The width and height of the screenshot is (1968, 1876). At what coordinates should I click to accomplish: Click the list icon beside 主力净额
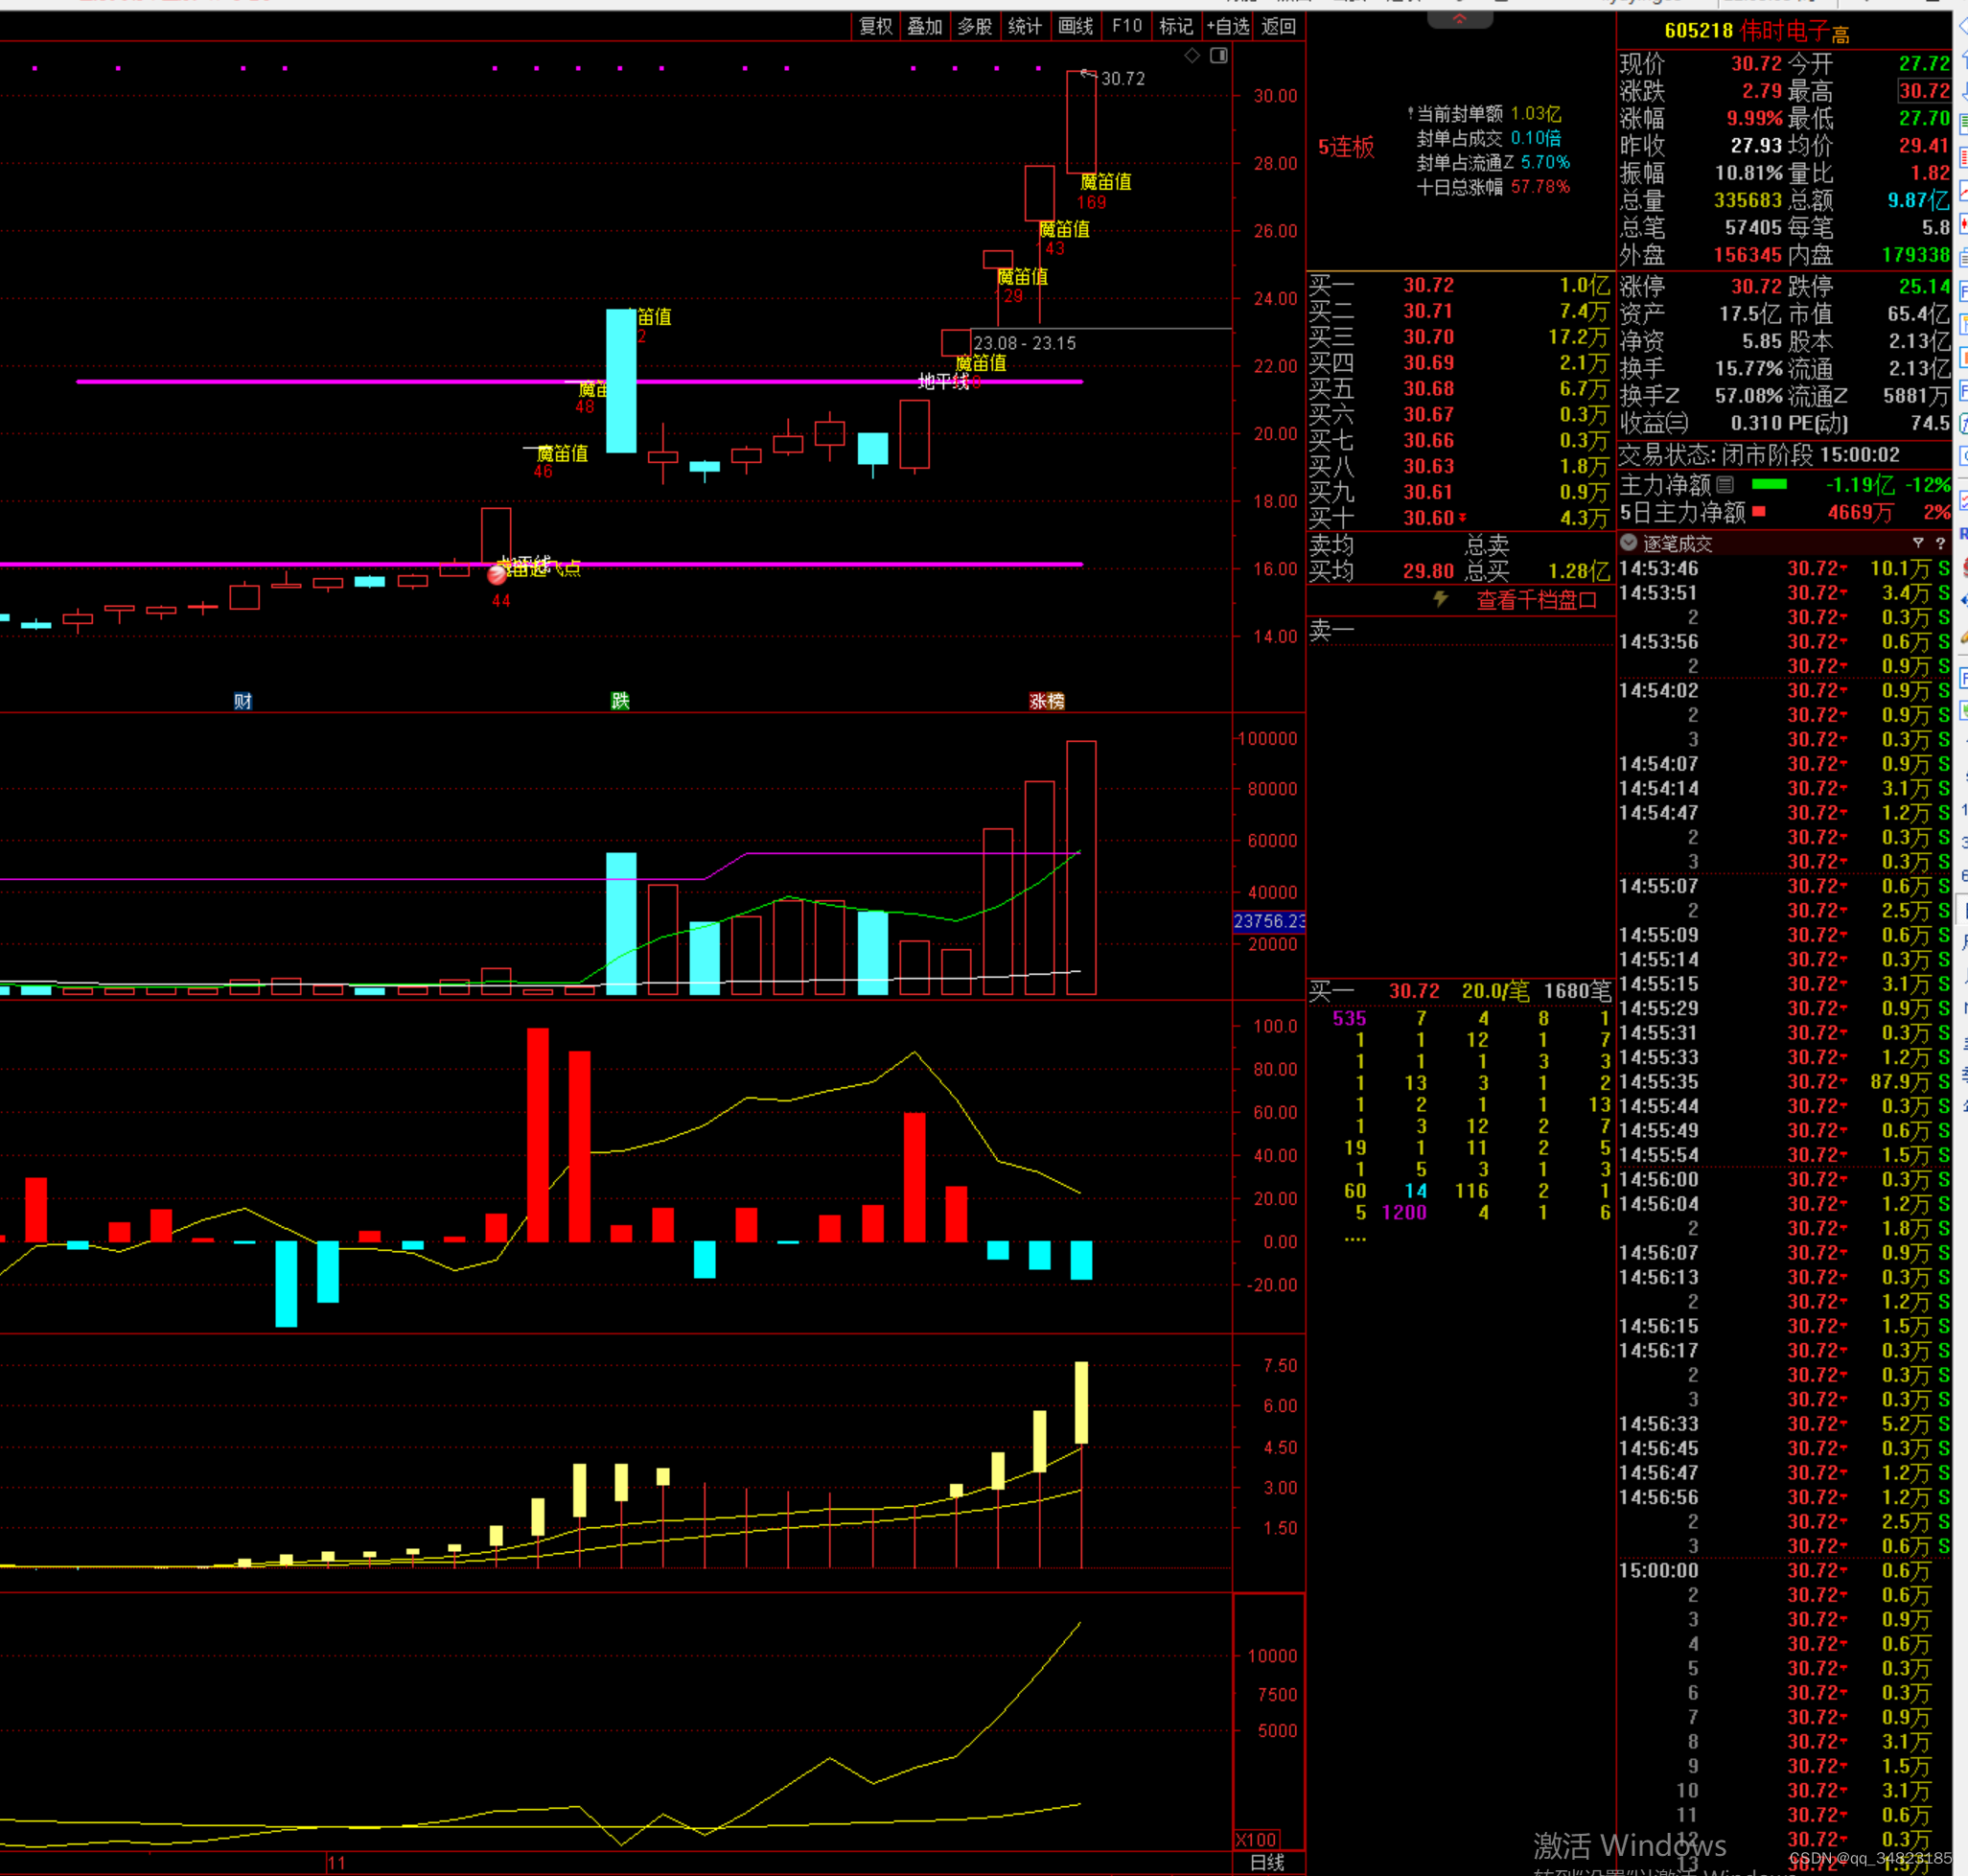click(x=1725, y=486)
